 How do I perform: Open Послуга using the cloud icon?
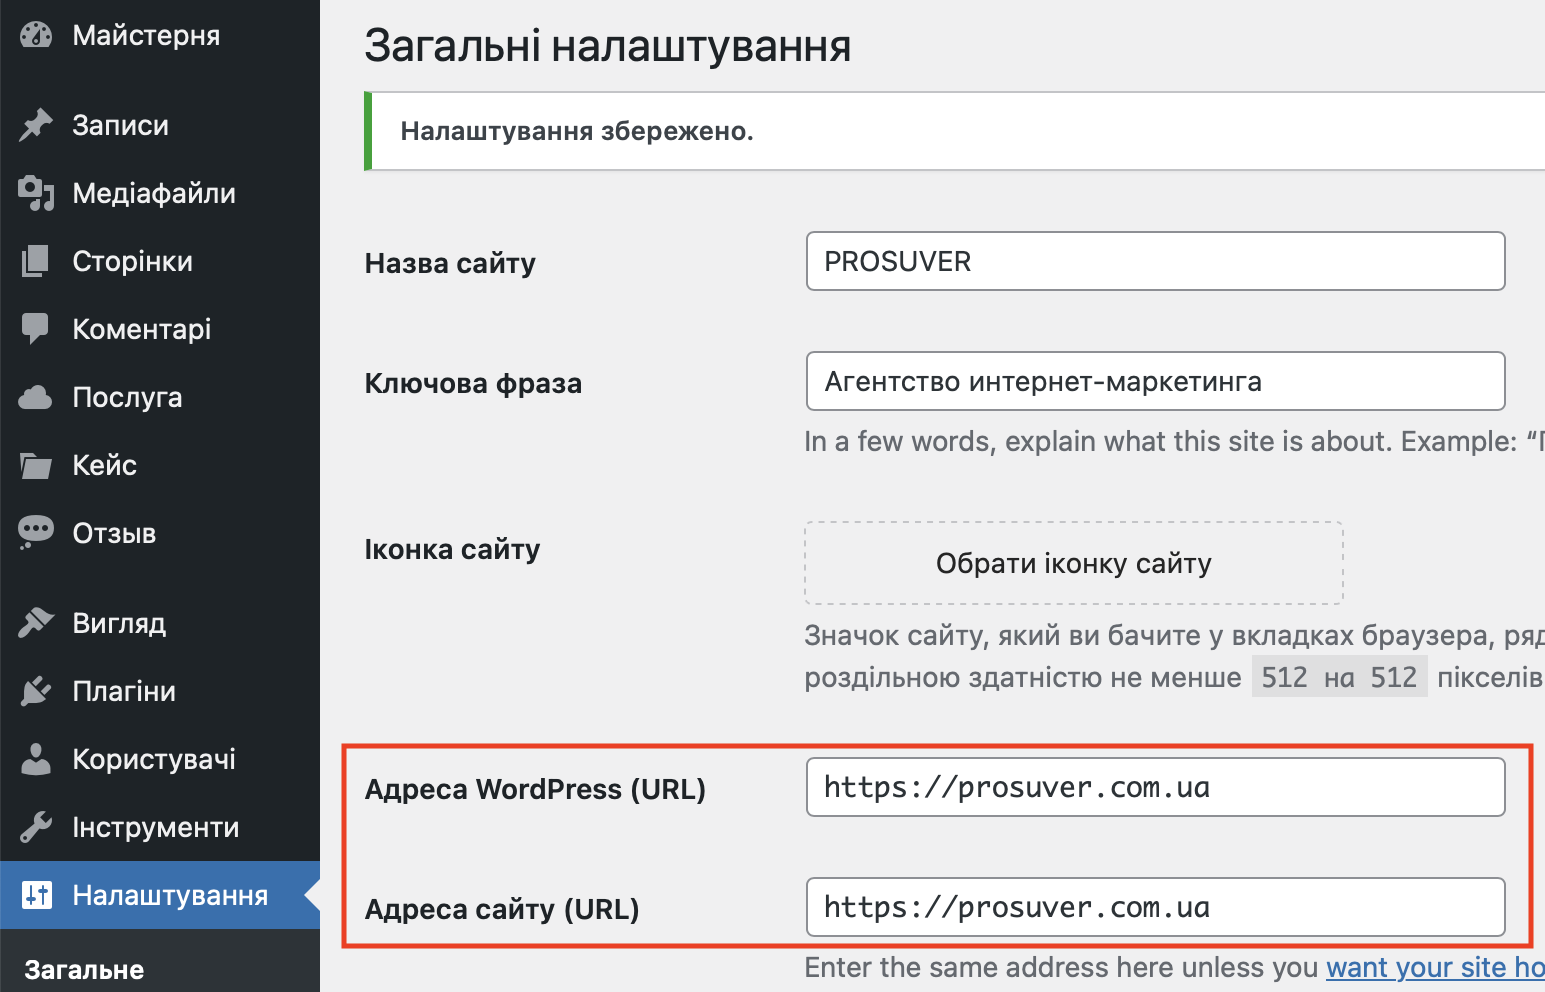coord(36,396)
